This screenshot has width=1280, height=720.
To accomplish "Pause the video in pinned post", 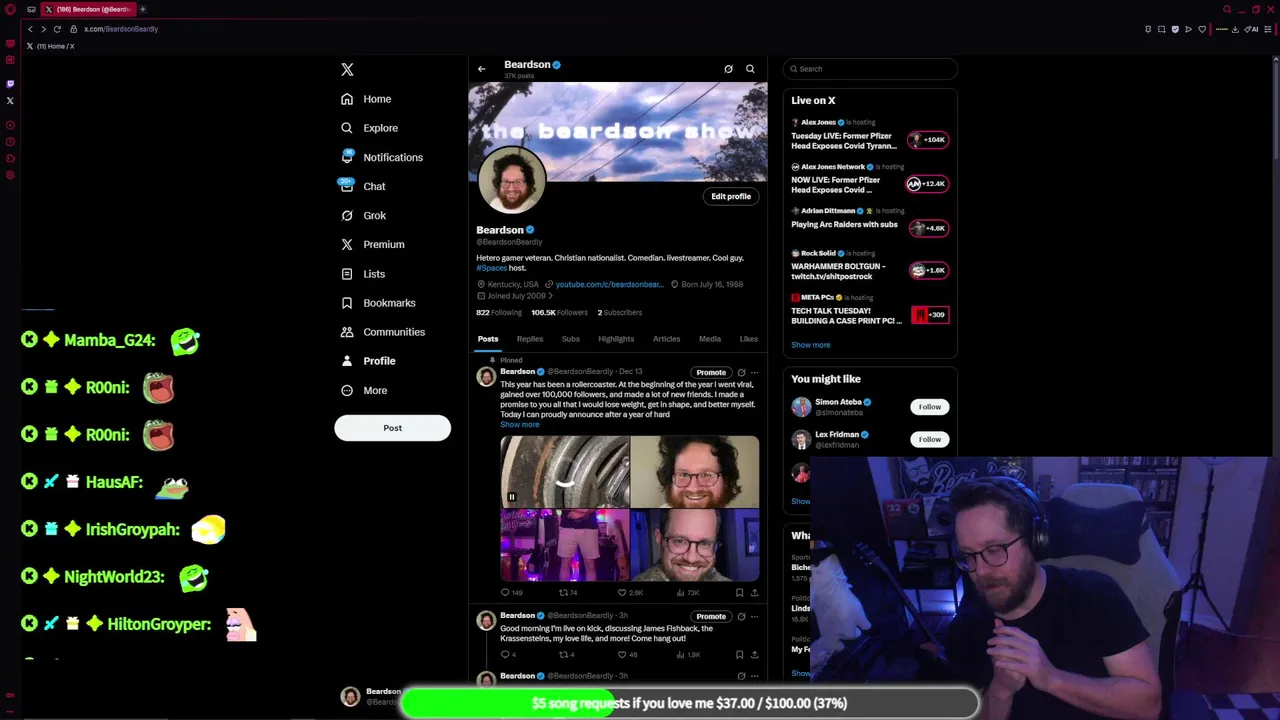I will pyautogui.click(x=511, y=497).
